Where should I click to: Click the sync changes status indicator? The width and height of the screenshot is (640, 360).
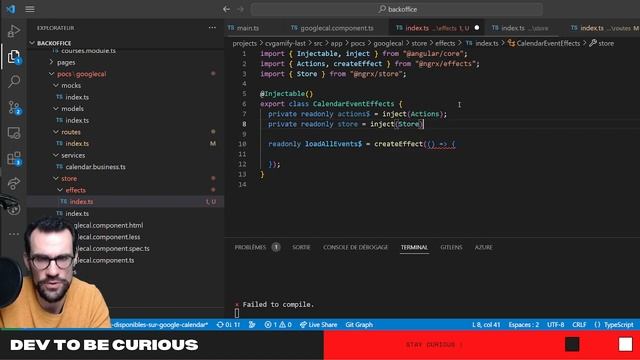point(228,325)
